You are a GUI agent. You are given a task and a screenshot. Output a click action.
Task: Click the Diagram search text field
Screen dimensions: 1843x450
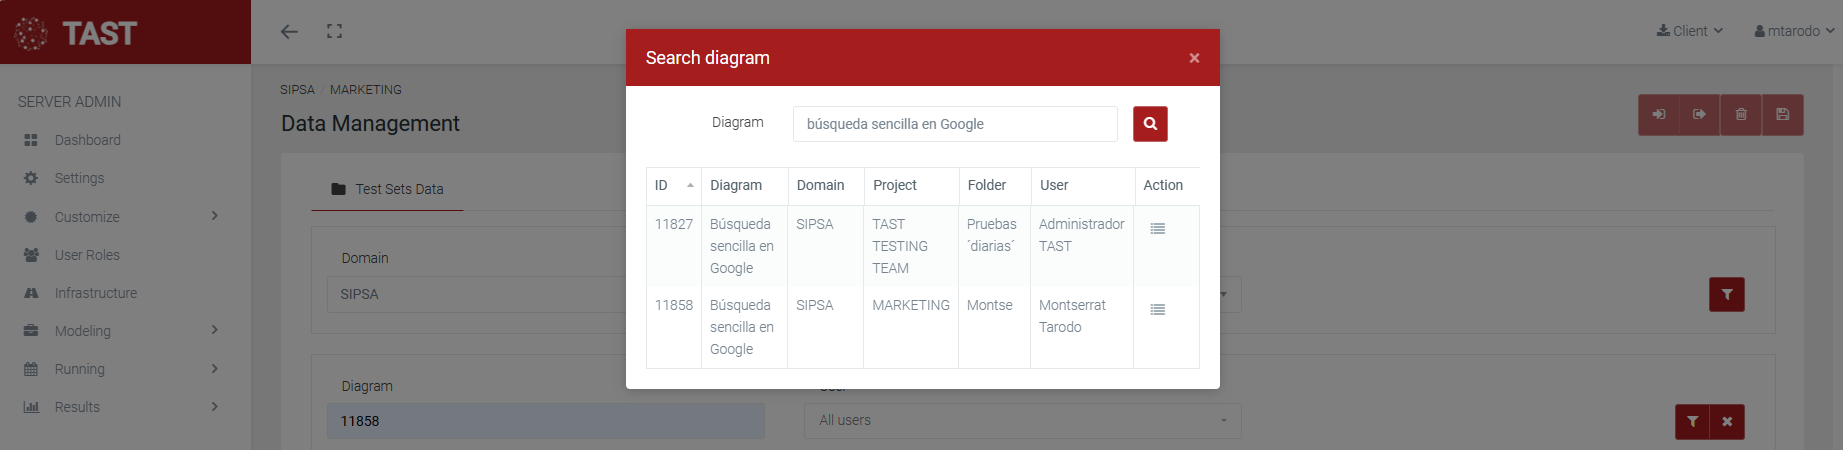coord(954,124)
